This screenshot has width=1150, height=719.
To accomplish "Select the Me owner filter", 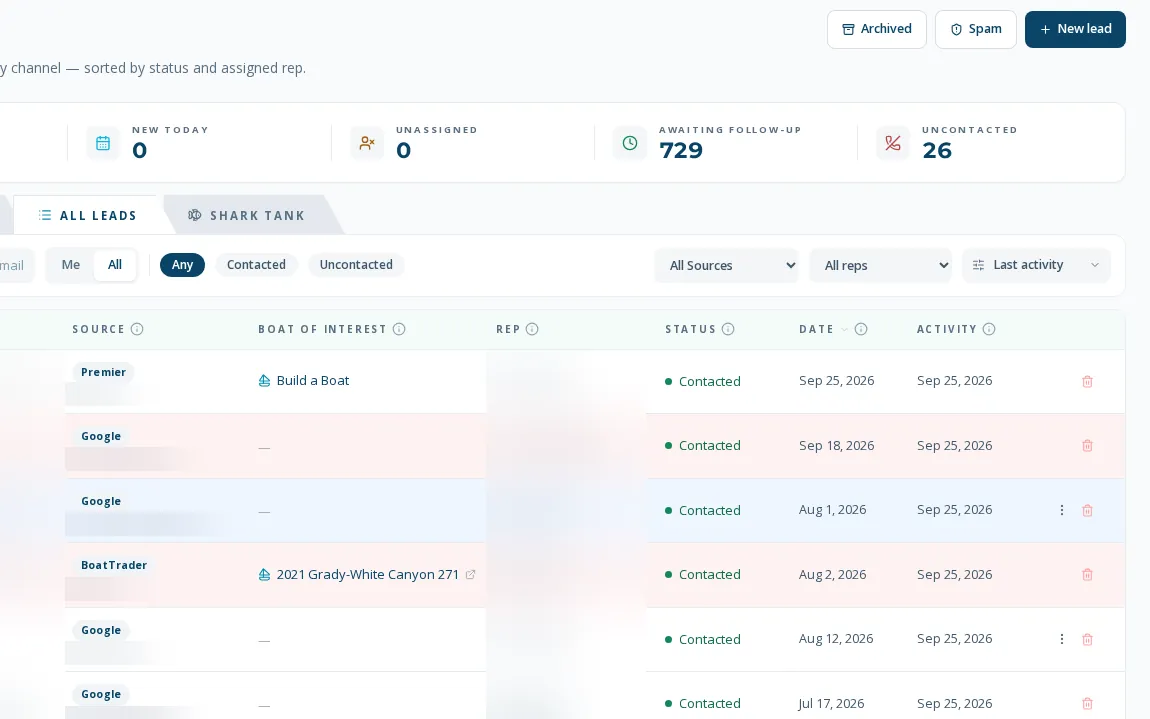I will [x=70, y=265].
